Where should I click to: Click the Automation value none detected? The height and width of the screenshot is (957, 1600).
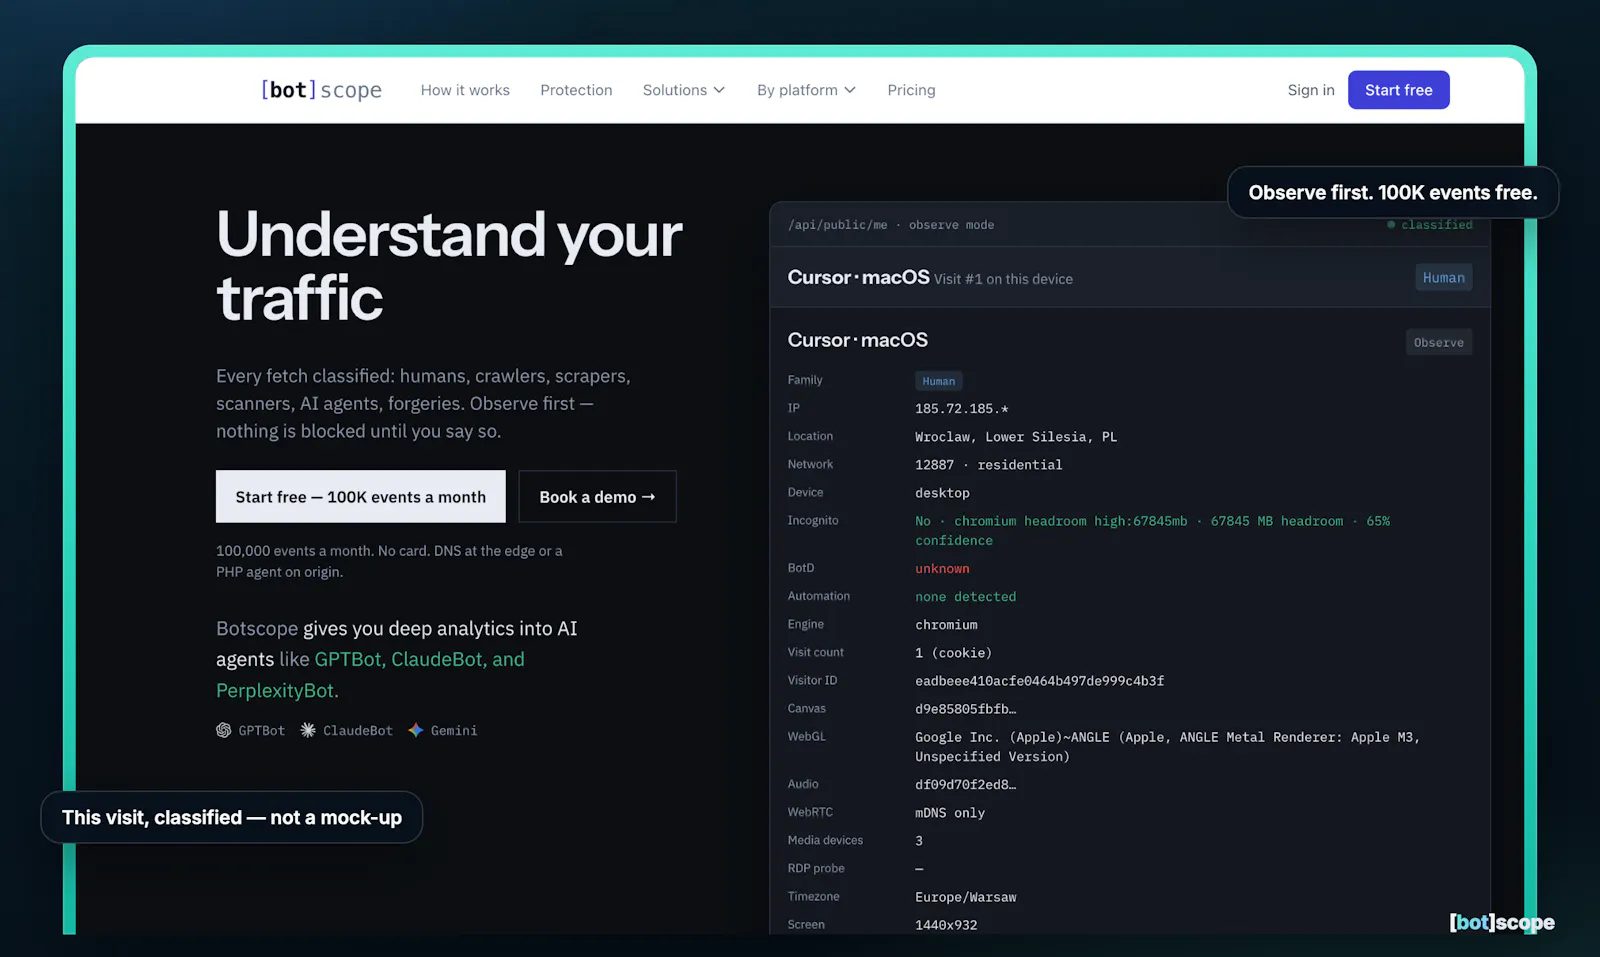coord(965,597)
